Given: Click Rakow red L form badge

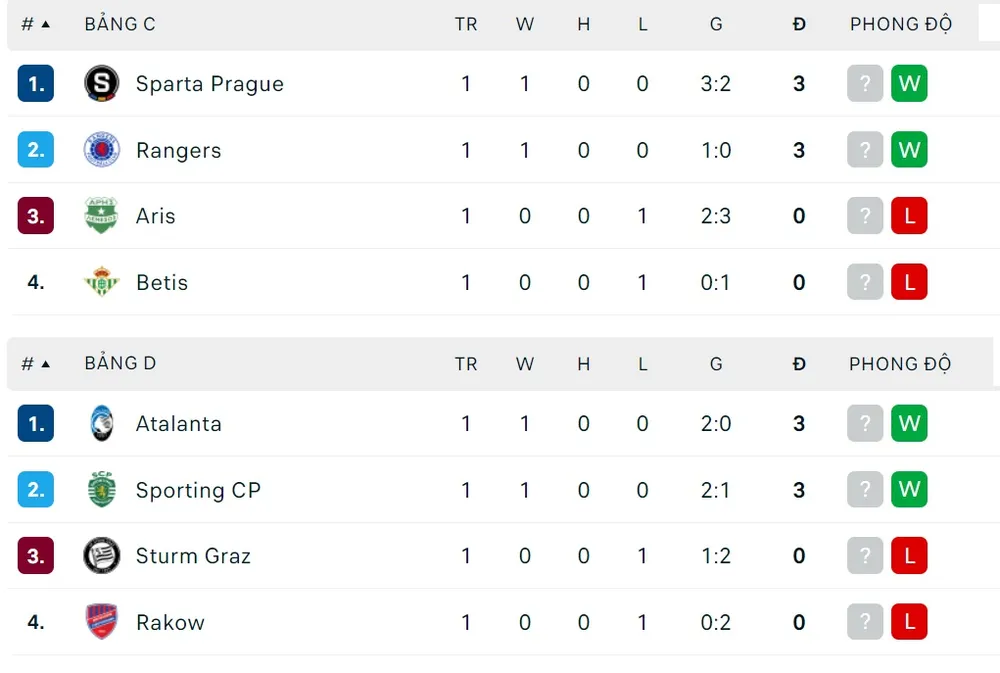Looking at the screenshot, I should click(x=909, y=622).
